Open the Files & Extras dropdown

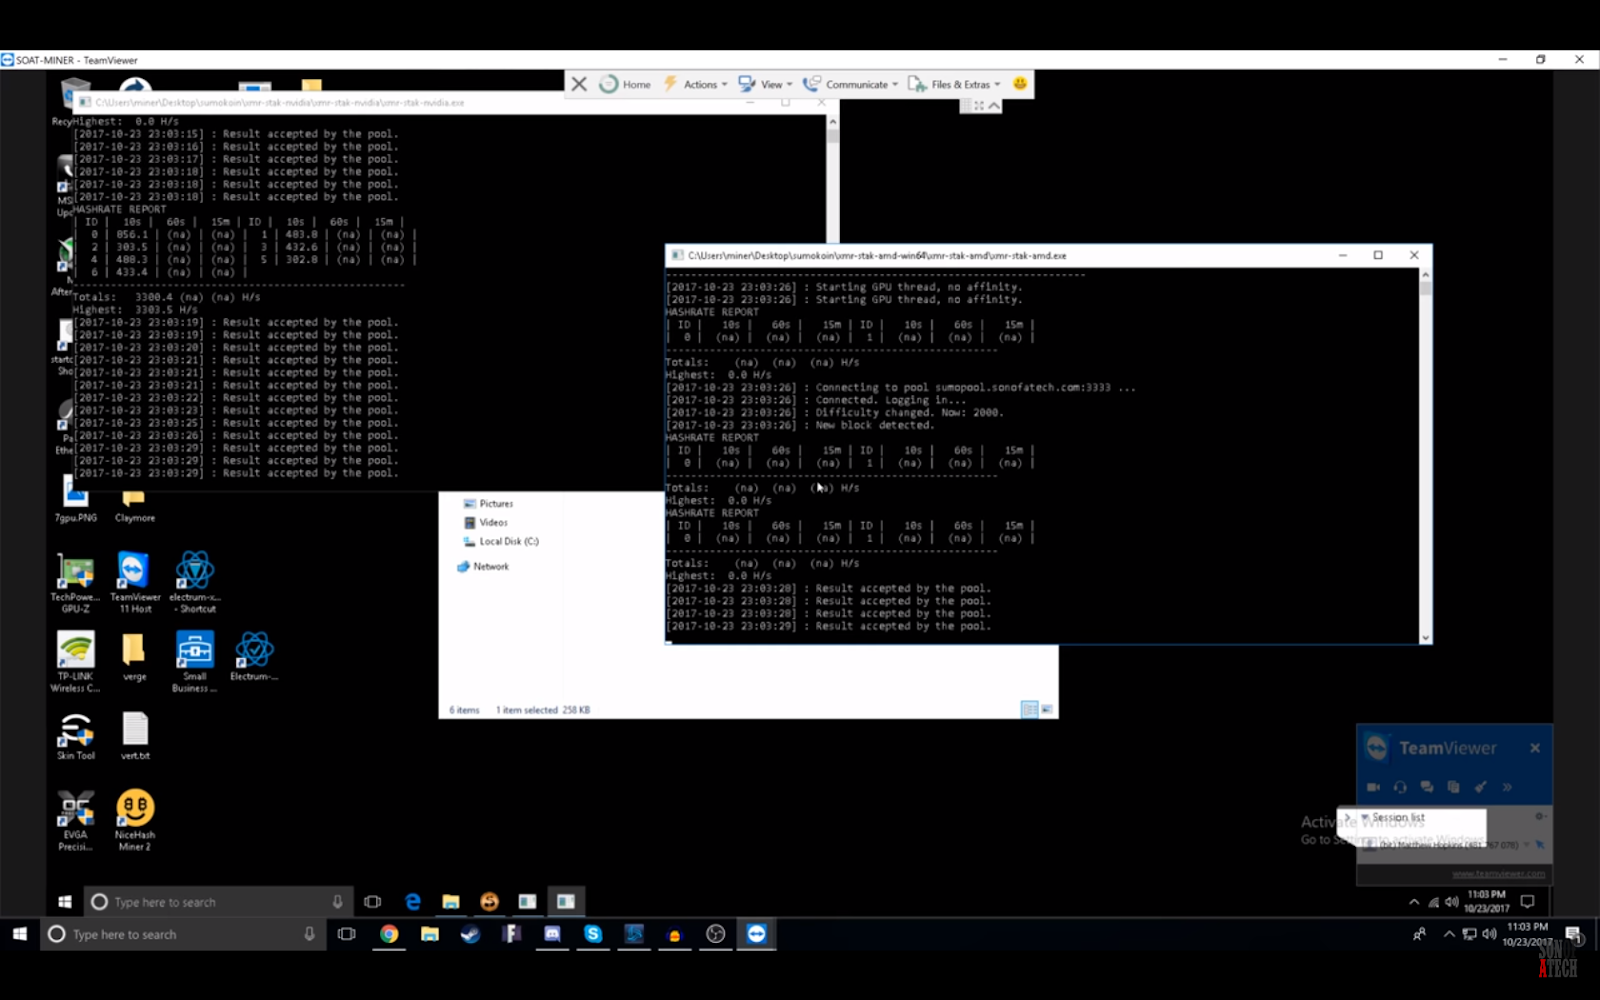point(954,84)
